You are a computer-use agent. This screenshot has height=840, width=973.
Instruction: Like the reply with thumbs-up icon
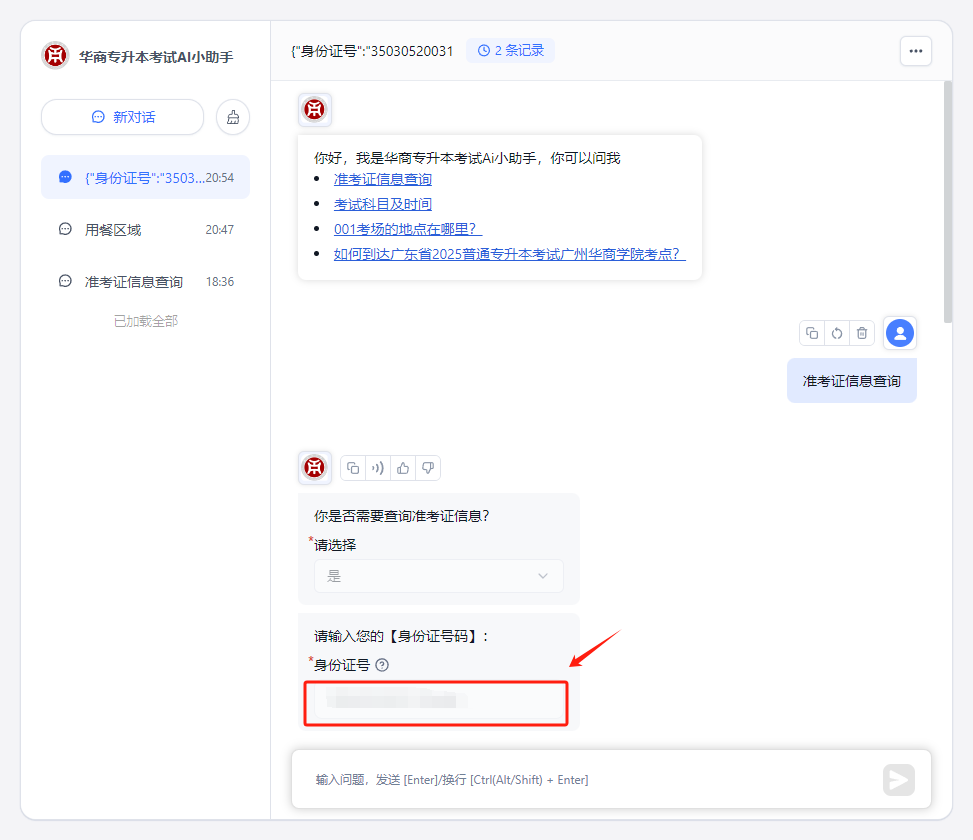(403, 468)
